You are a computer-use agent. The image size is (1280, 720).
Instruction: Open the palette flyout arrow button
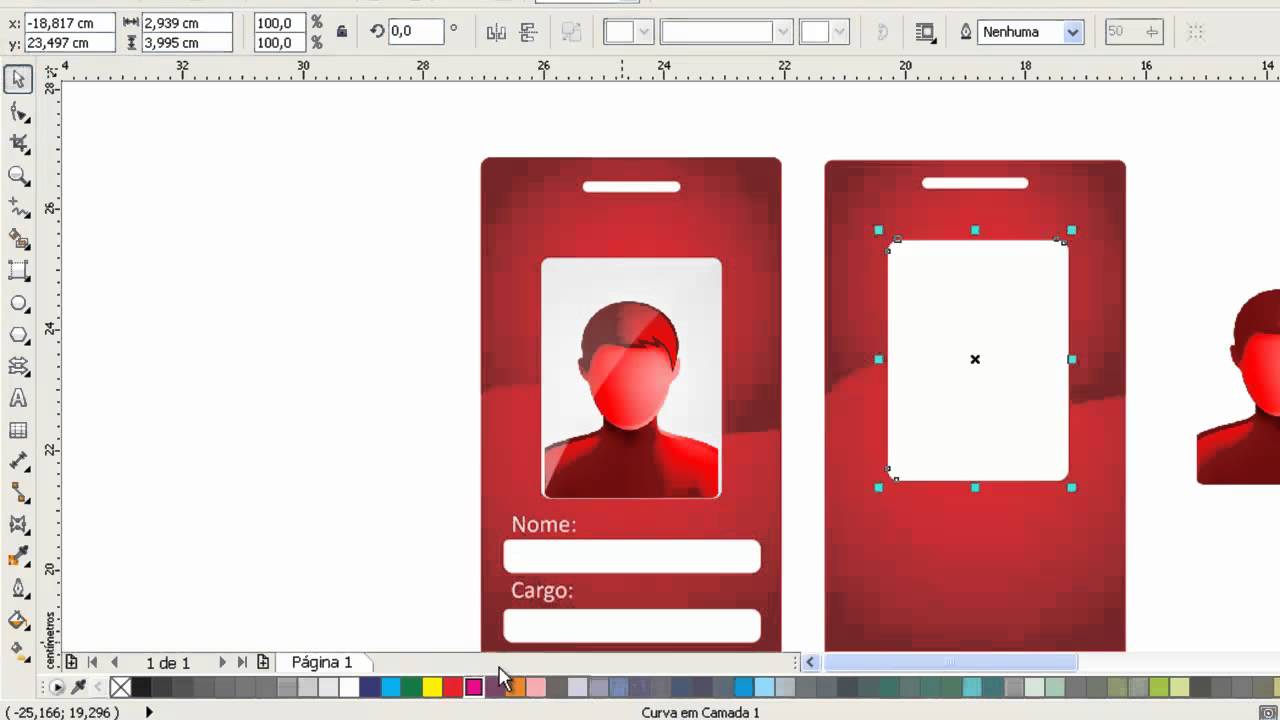click(56, 687)
